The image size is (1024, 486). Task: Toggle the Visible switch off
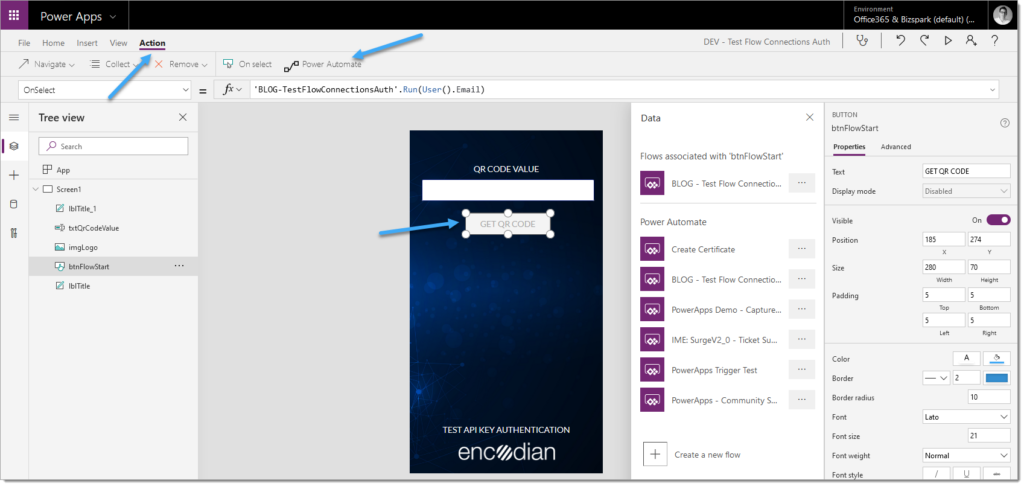pyautogui.click(x=999, y=220)
